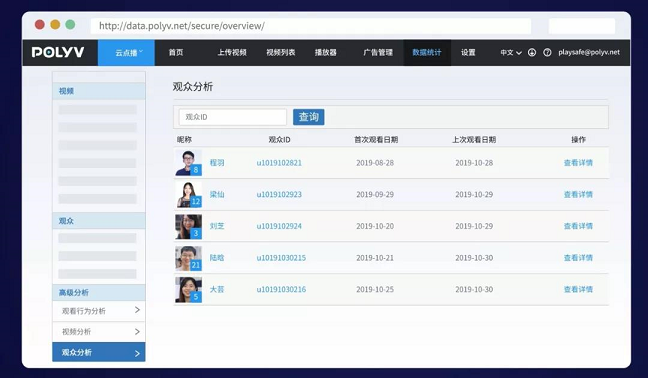Open the 上传视频 page
This screenshot has height=378, width=648.
(x=232, y=52)
